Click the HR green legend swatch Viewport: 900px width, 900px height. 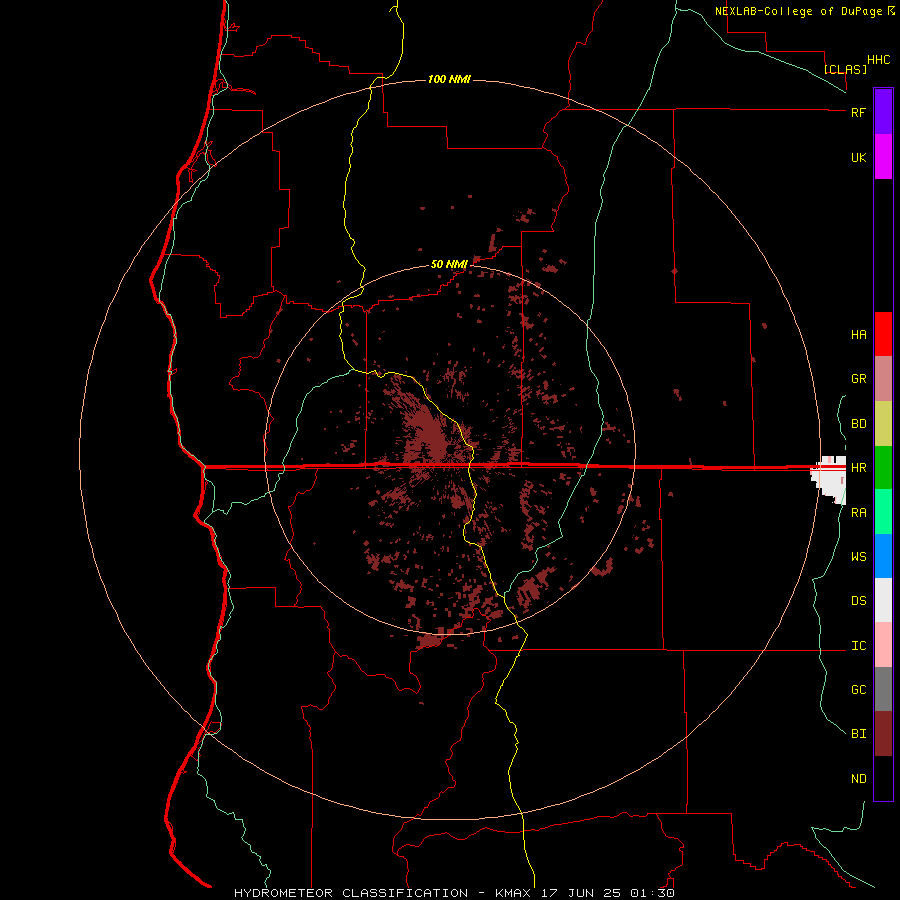883,467
